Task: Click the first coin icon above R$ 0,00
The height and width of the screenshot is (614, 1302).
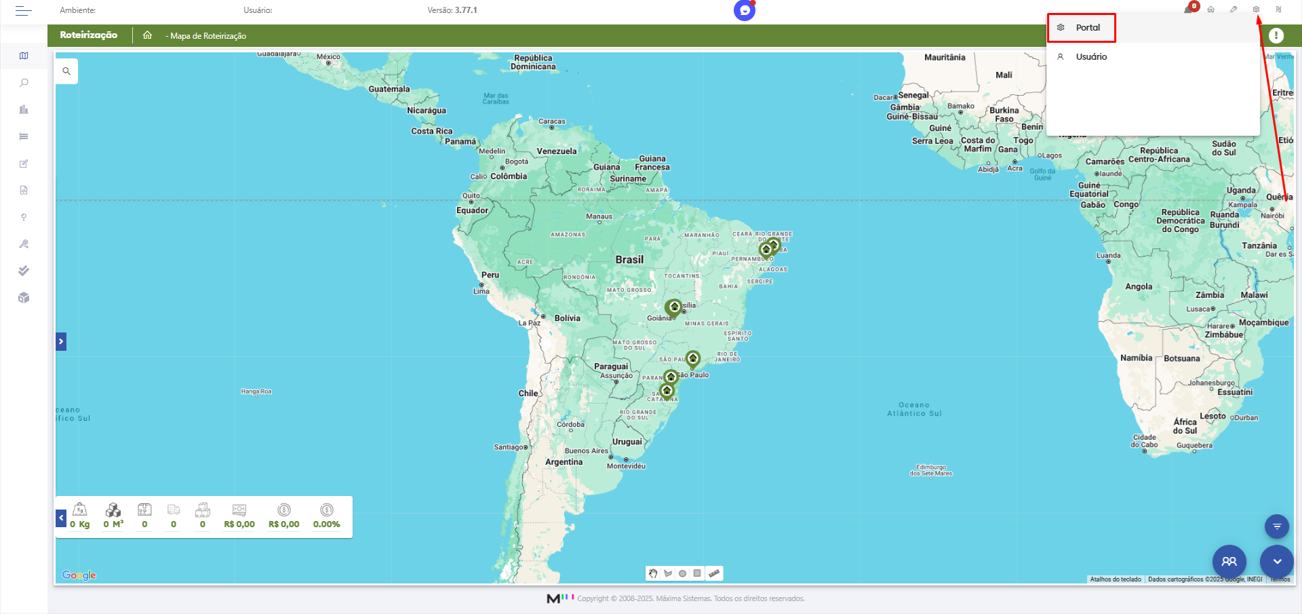Action: (x=284, y=510)
